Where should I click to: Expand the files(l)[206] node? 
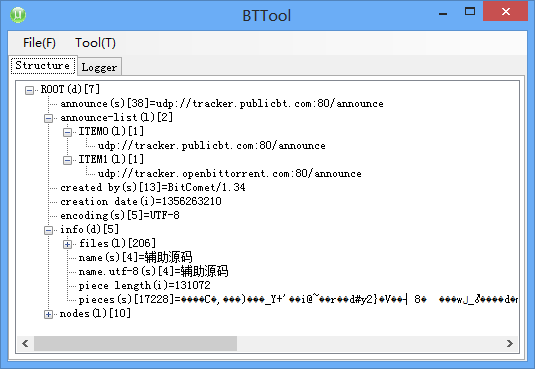tap(68, 244)
